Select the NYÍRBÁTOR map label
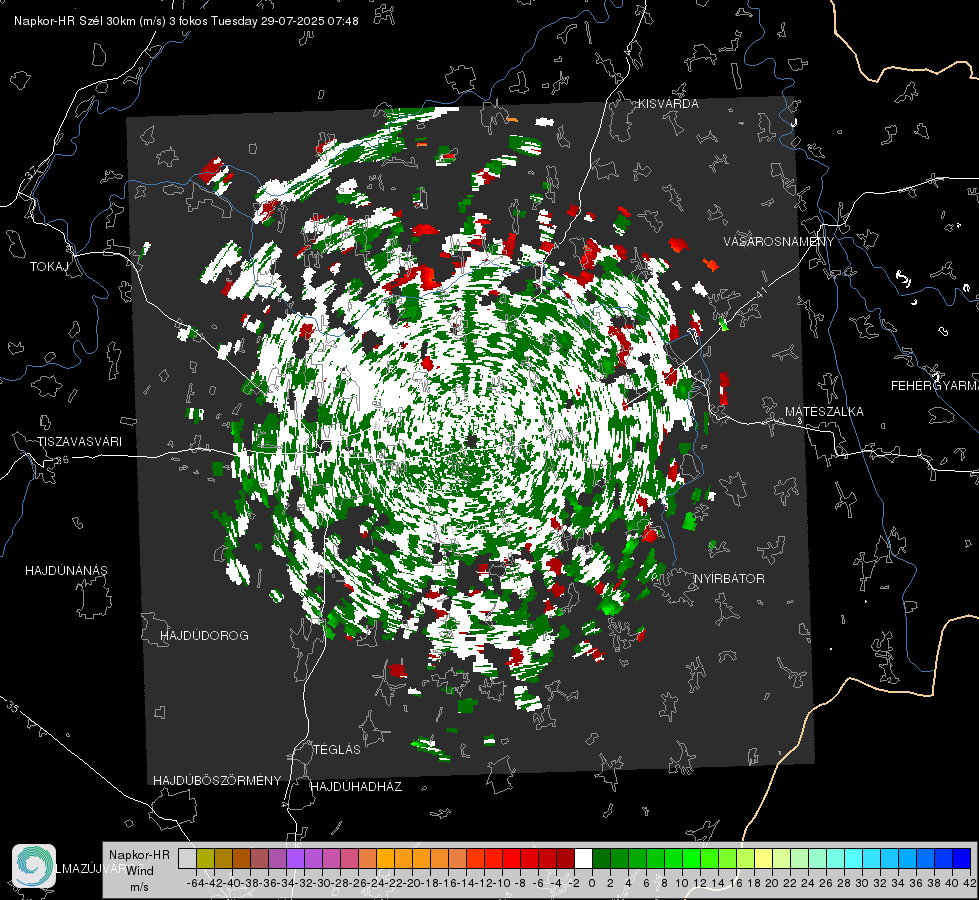Screen dimensions: 979x900 coord(729,578)
